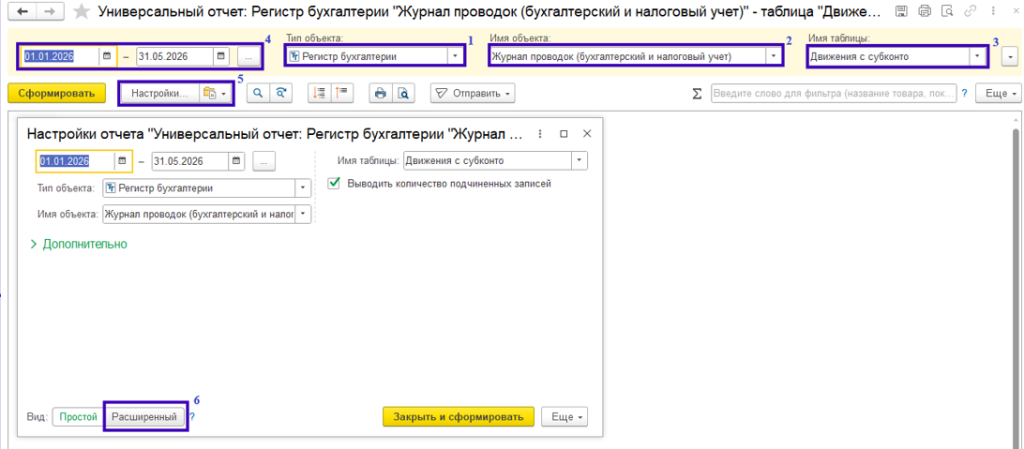Click Закрыть и сформировать button

[458, 417]
